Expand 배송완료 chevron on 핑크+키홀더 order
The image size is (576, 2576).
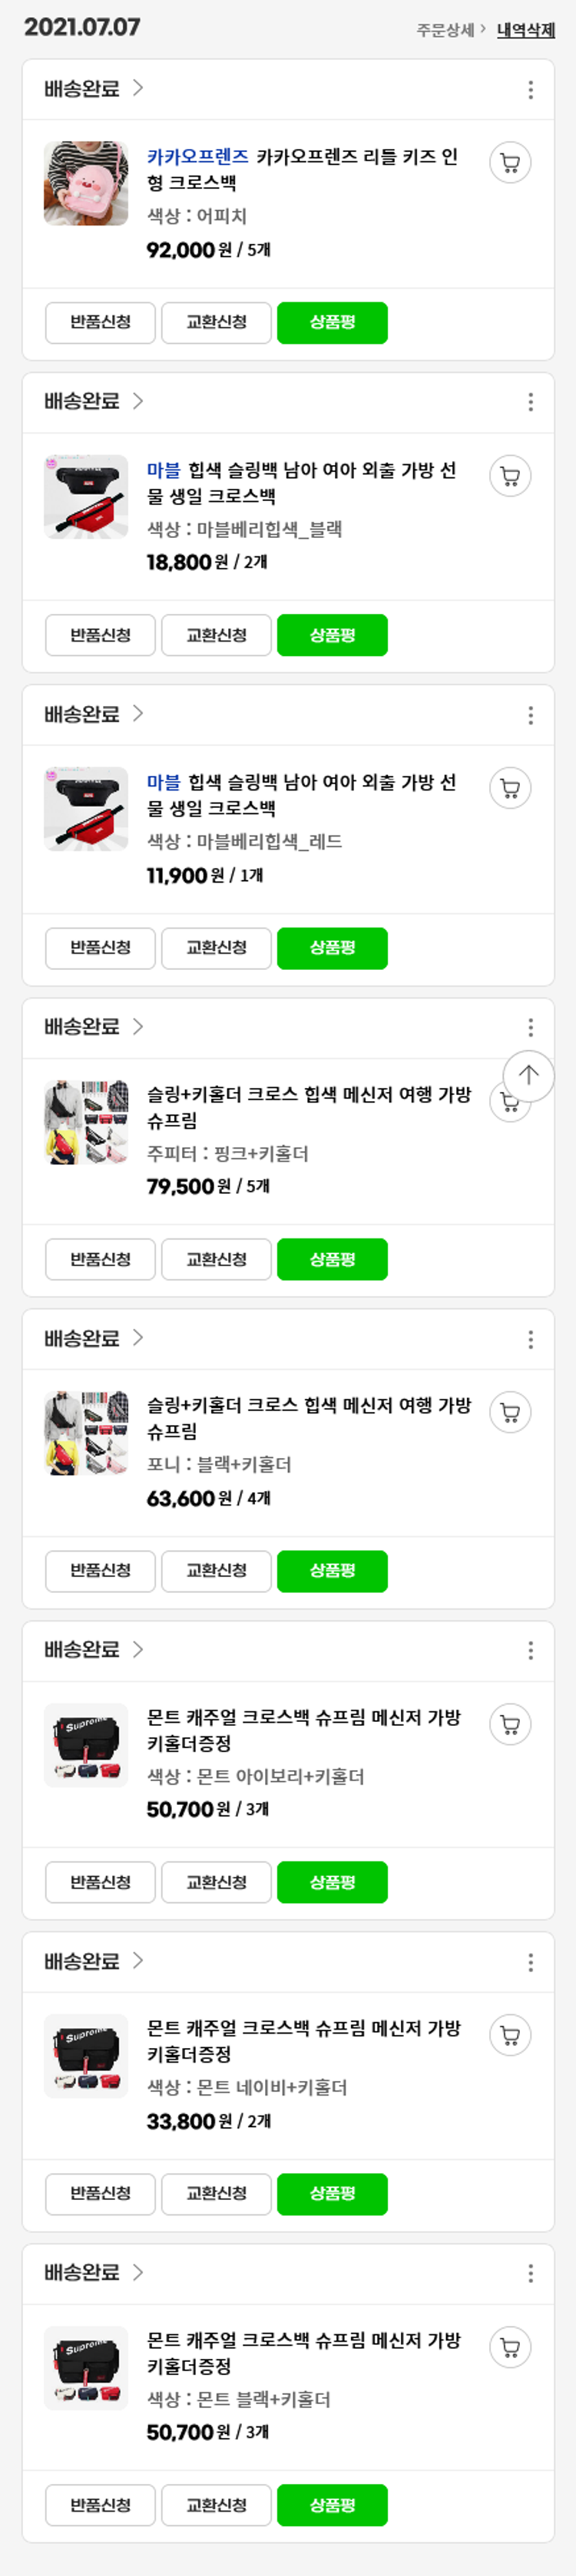tap(138, 1026)
